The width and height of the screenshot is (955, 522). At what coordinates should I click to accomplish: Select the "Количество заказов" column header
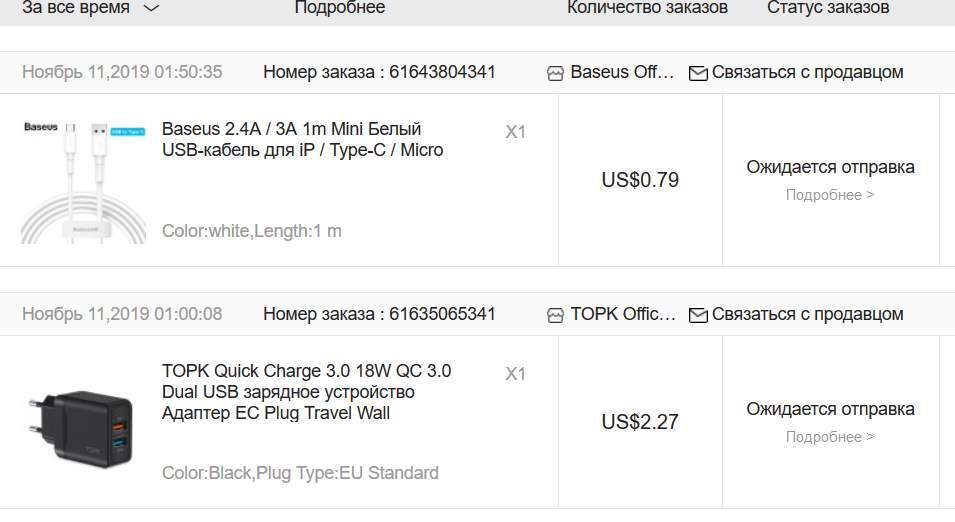[647, 8]
